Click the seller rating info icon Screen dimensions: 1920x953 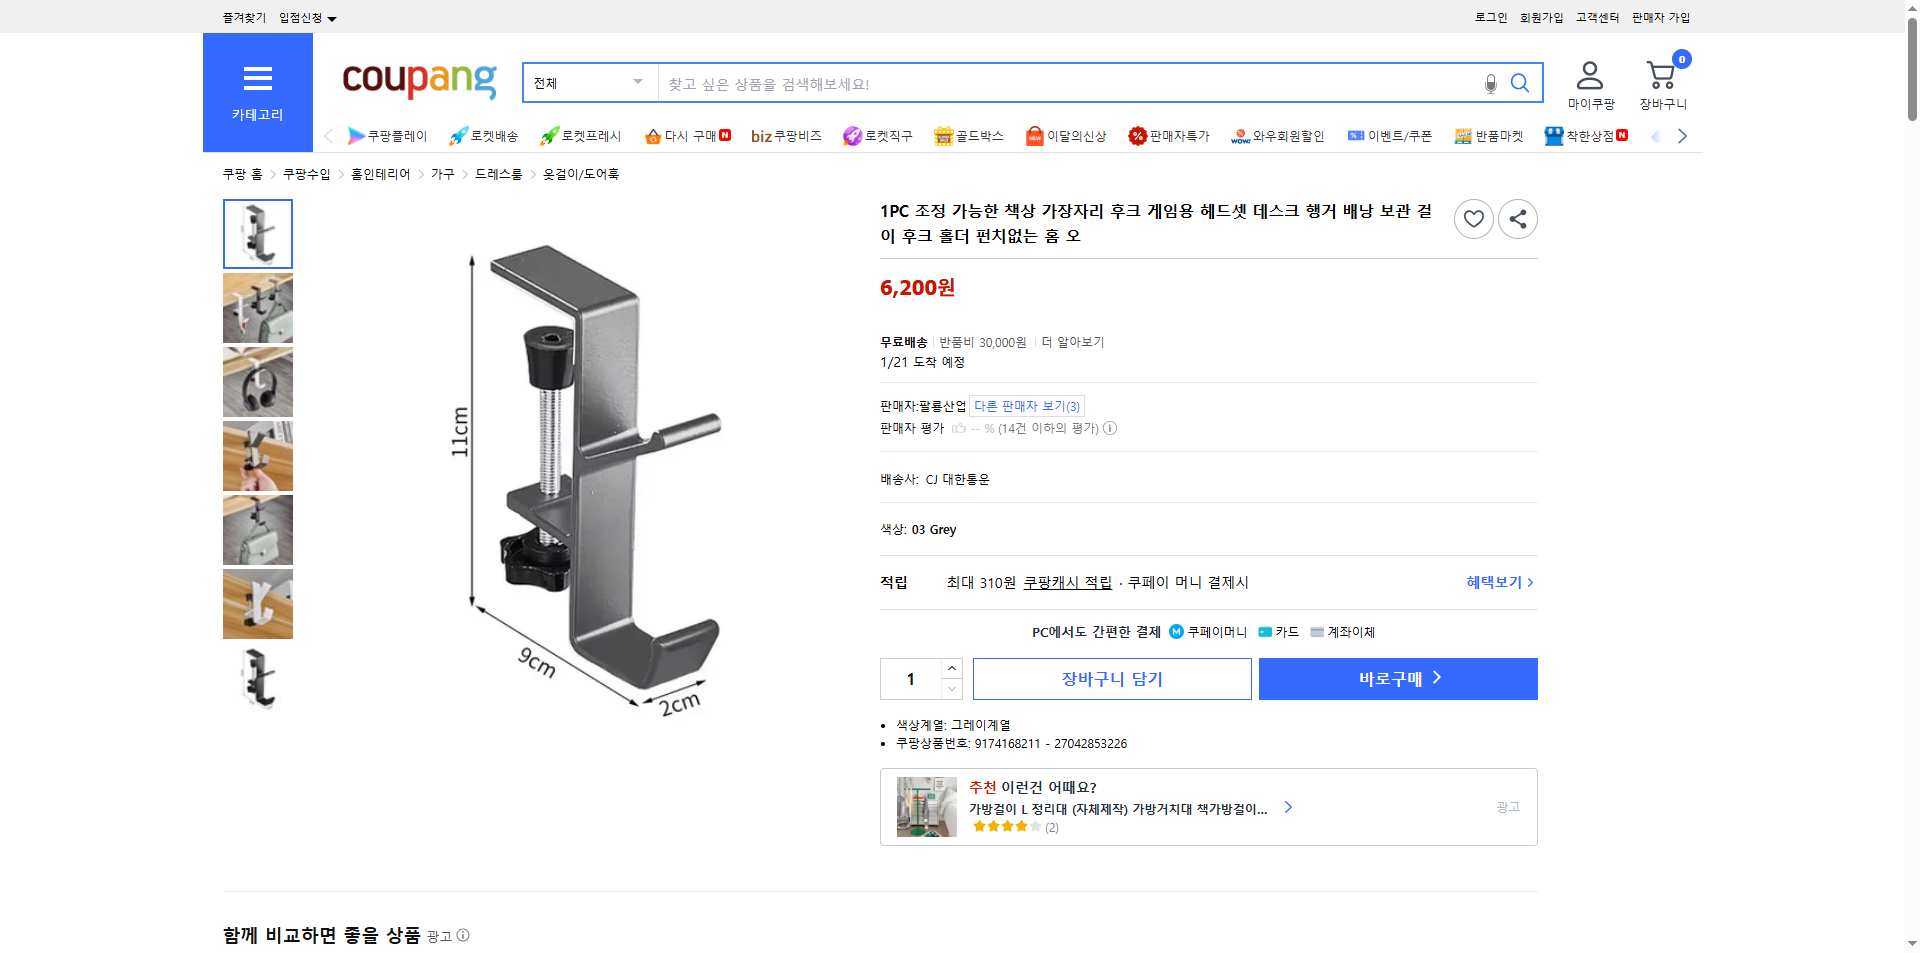tap(1110, 428)
